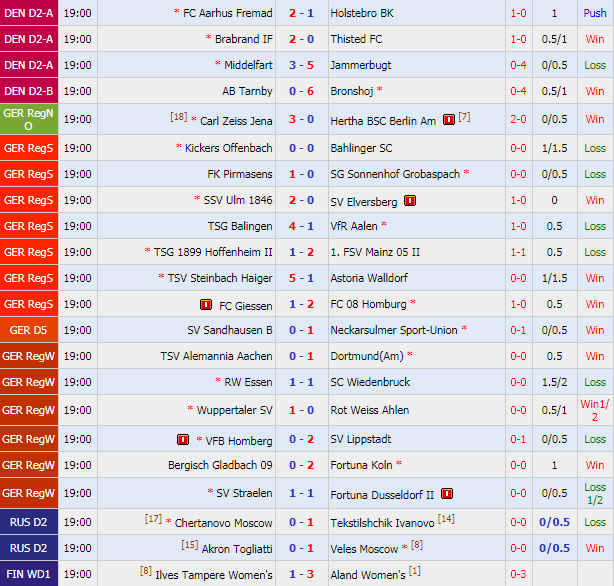Click rank [14] beside Tekstilshchik Ivanovo

click(446, 519)
